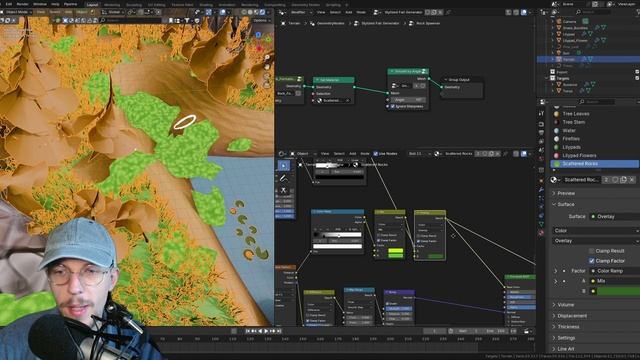The height and width of the screenshot is (360, 640).
Task: Switch viewport to material preview shading
Action: pyautogui.click(x=256, y=12)
